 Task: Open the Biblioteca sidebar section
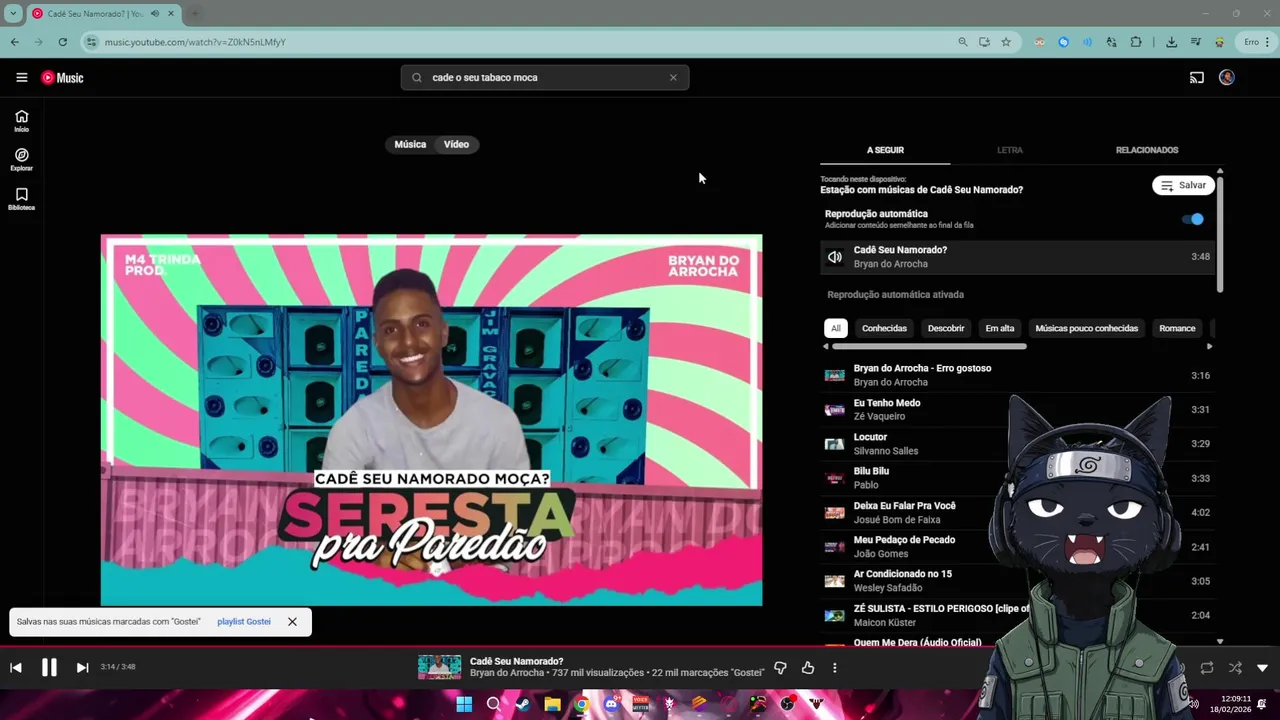point(21,199)
